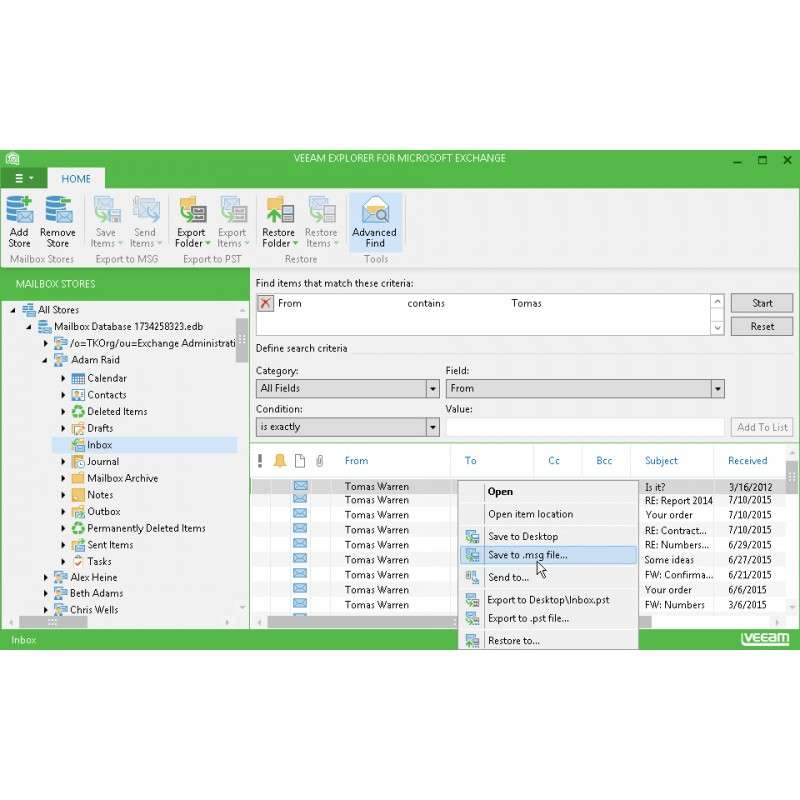Click the Restore Folder ribbon icon
The image size is (800, 800).
click(x=280, y=210)
